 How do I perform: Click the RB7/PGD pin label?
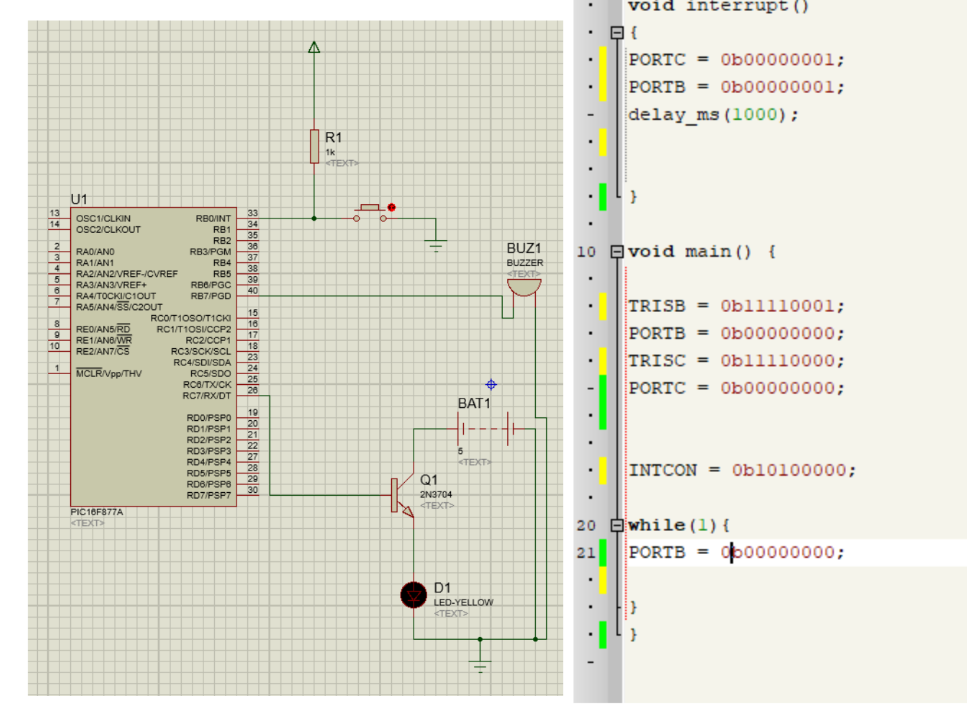(211, 296)
